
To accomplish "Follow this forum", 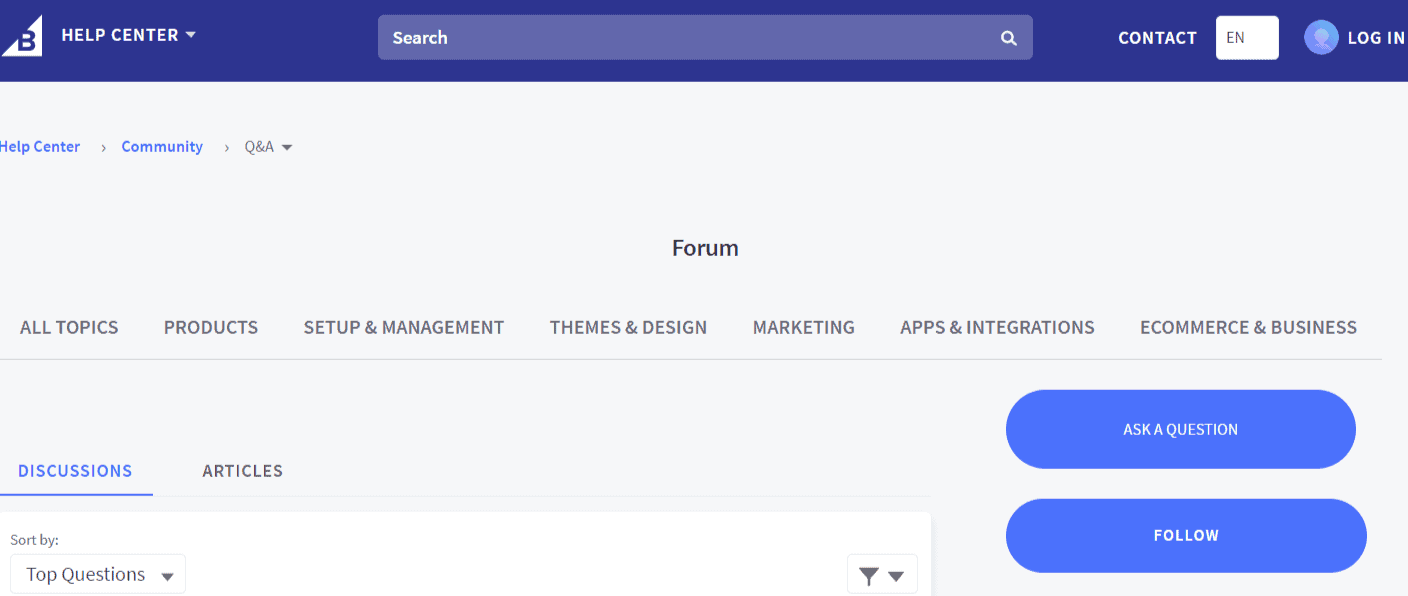I will (1185, 535).
